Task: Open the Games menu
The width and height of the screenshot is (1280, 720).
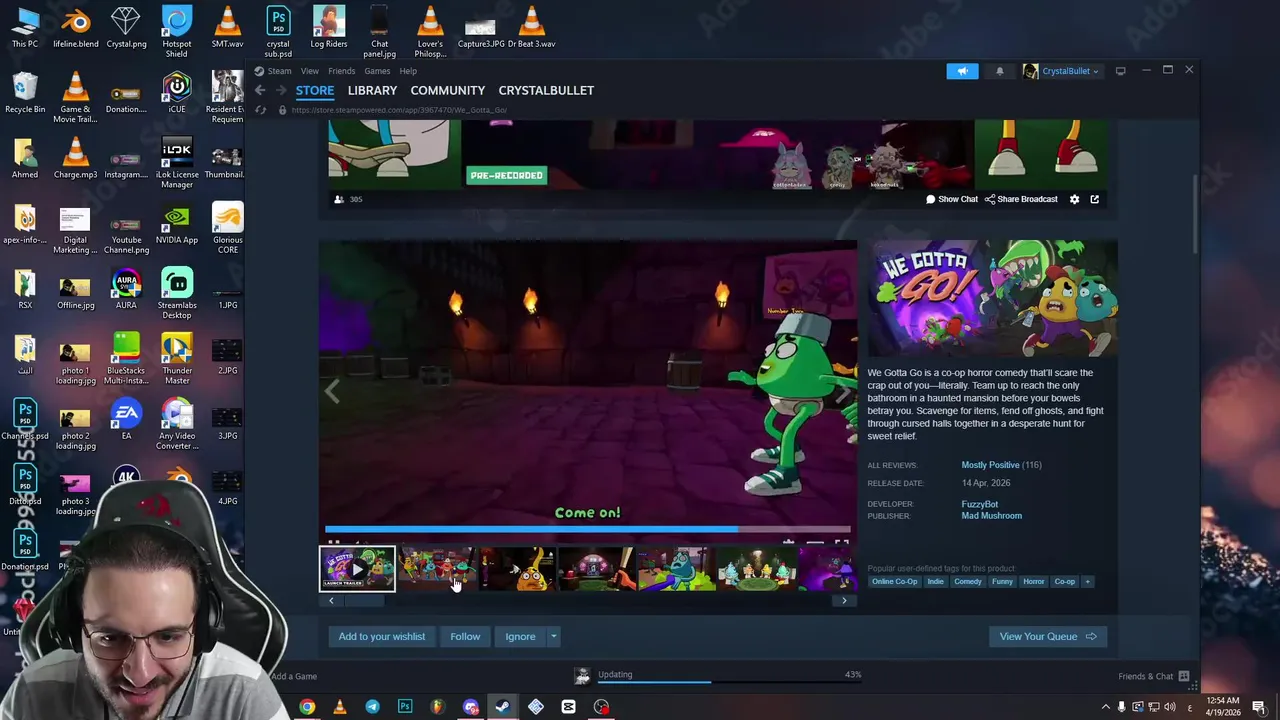Action: point(377,71)
